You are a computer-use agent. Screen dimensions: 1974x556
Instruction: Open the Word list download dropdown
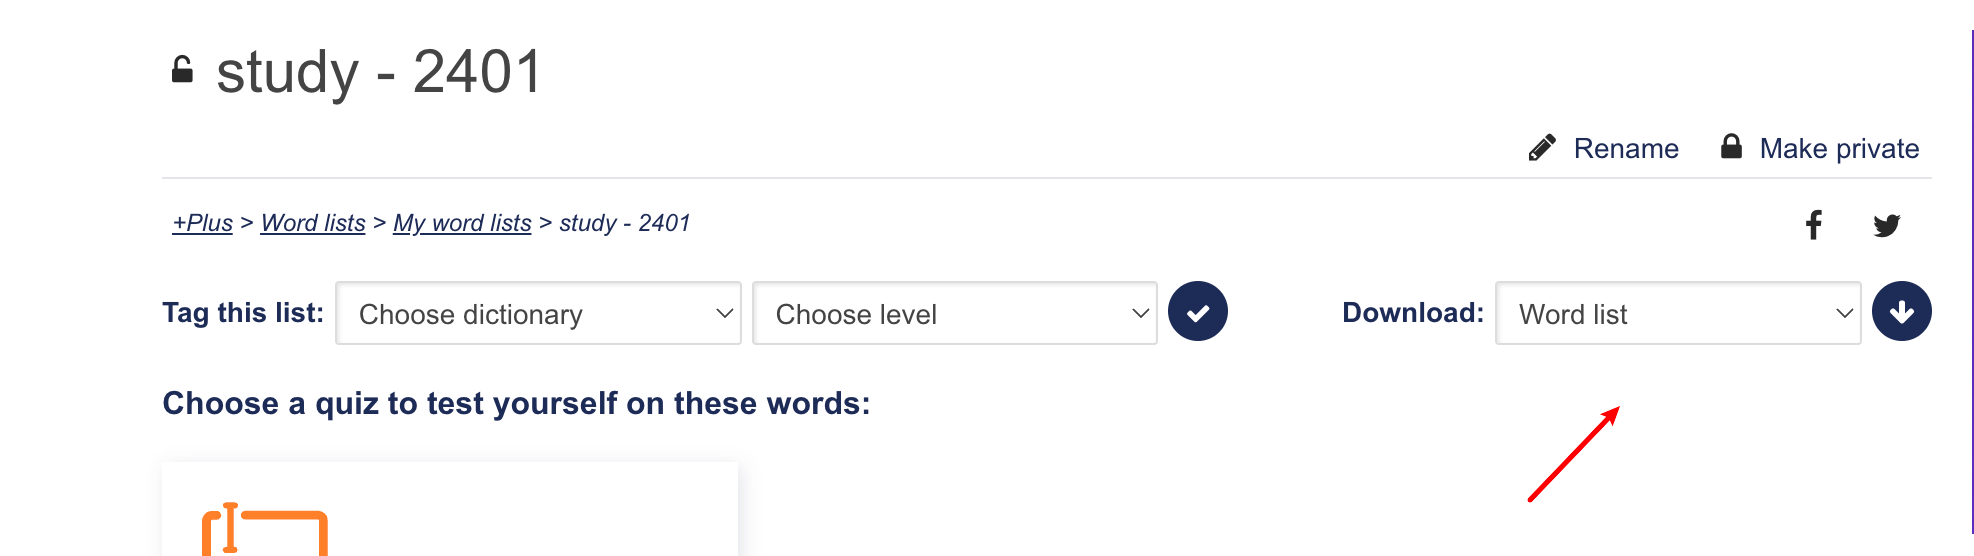[1677, 314]
